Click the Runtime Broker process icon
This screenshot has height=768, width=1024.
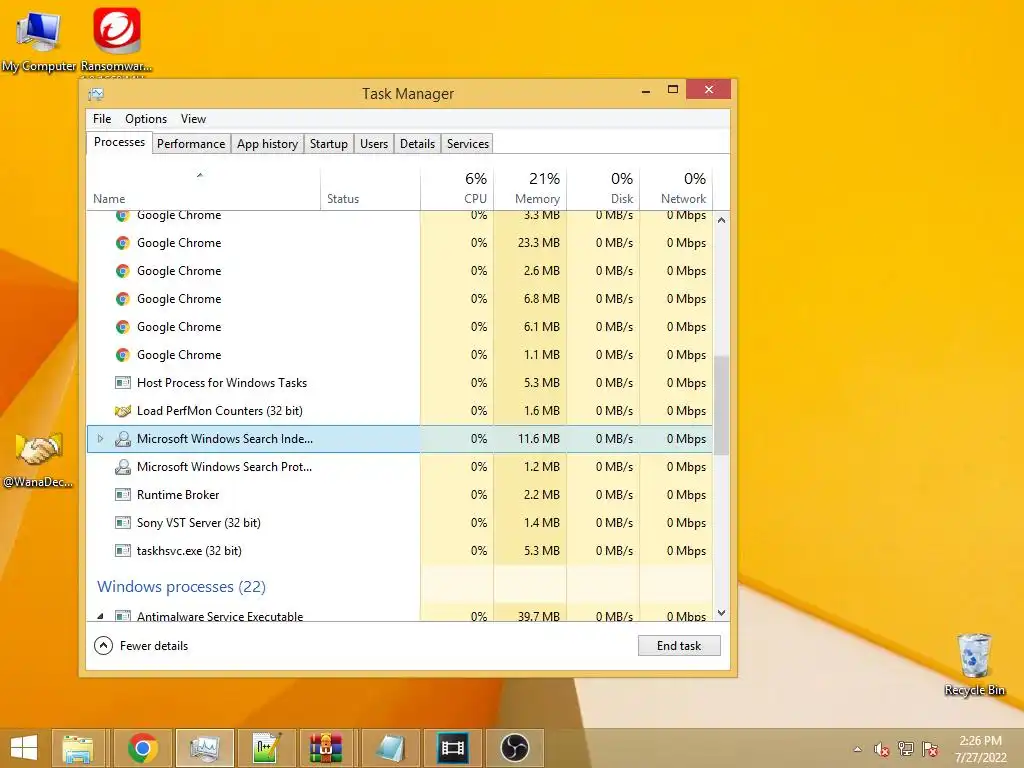pos(122,495)
